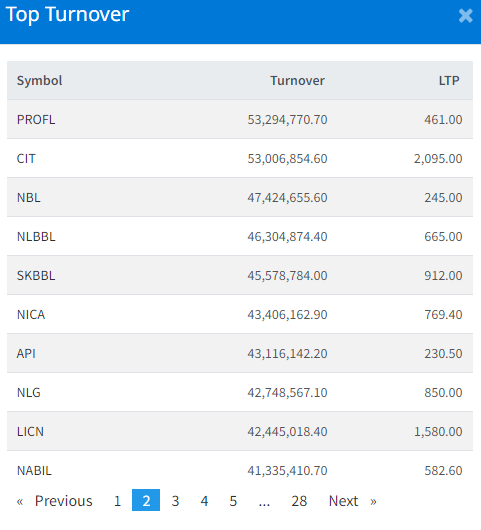
Task: Open the last page 28
Action: [x=299, y=501]
